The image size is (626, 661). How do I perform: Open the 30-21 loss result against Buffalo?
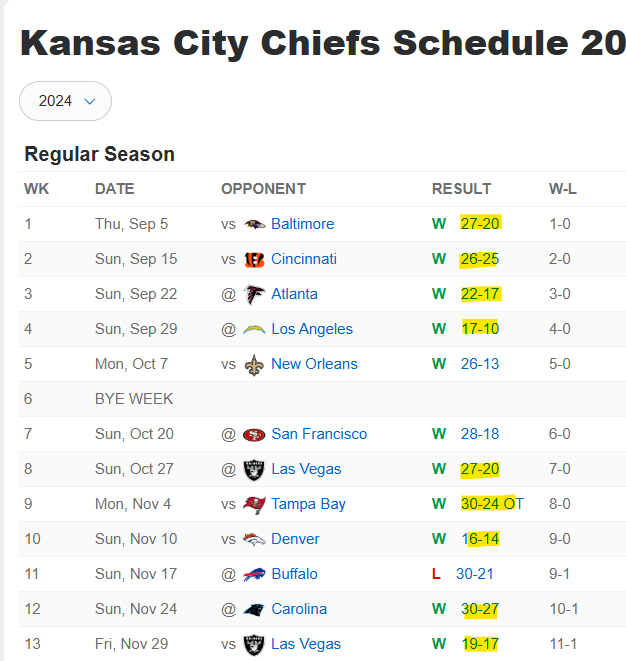475,574
